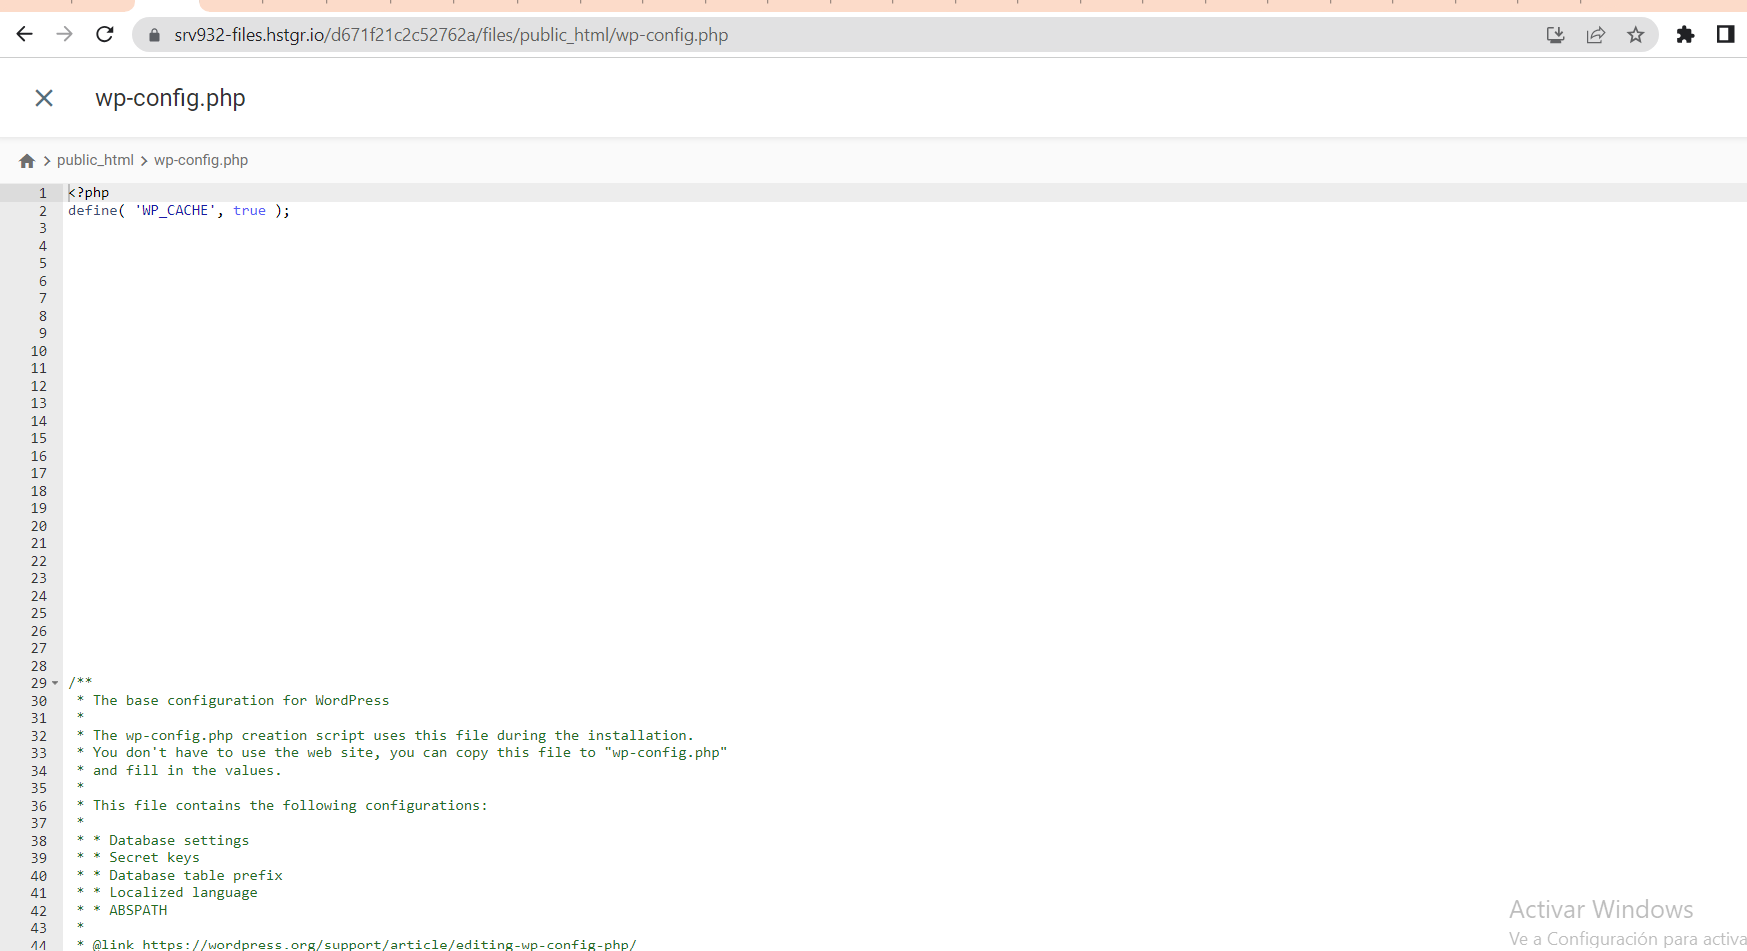1747x951 pixels.
Task: Click the 'WP_CACHE' string
Action: coord(176,211)
